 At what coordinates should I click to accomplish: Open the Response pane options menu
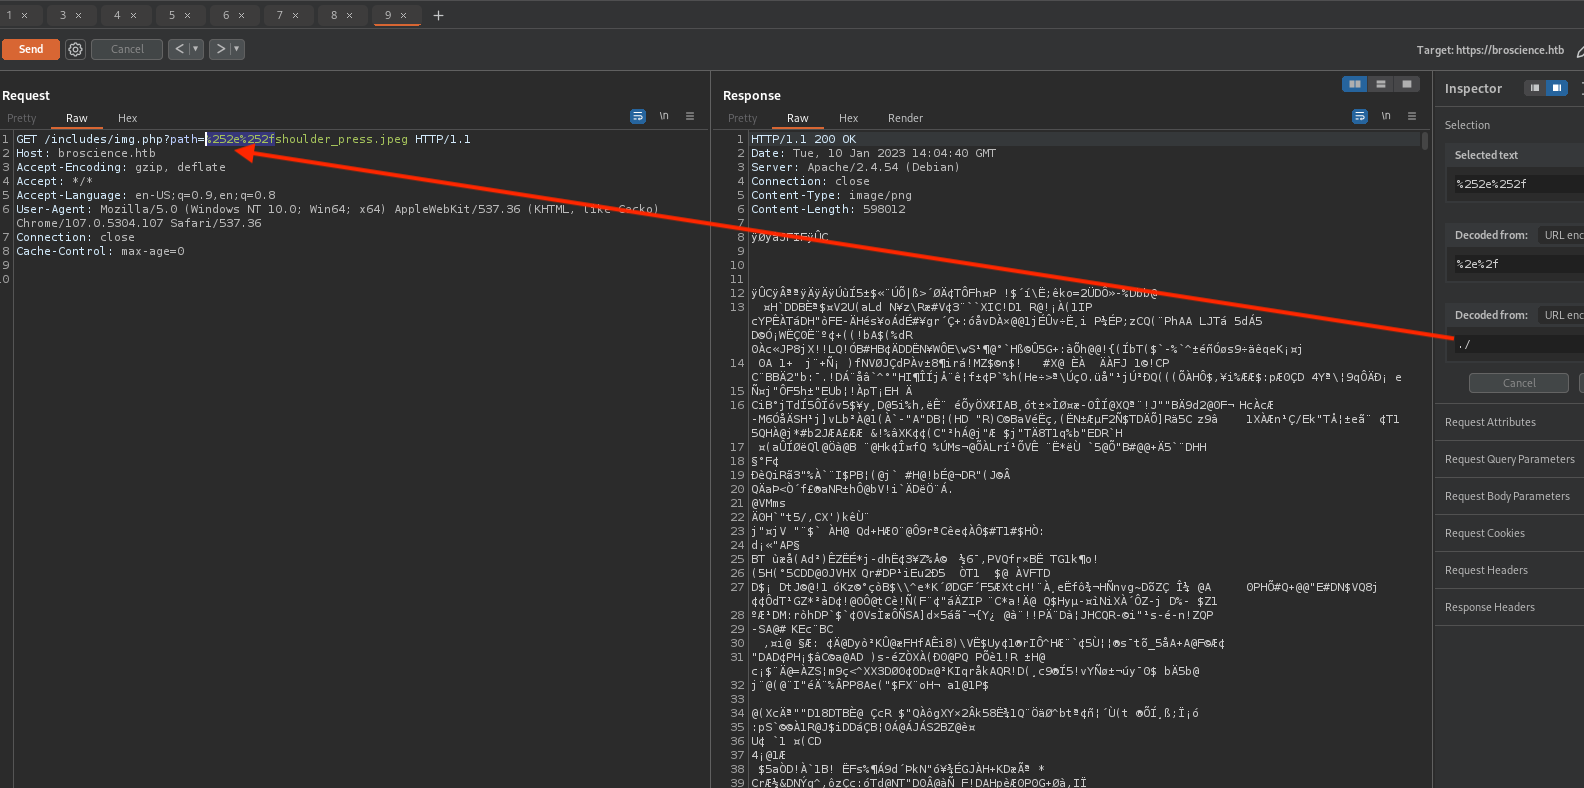tap(1412, 117)
